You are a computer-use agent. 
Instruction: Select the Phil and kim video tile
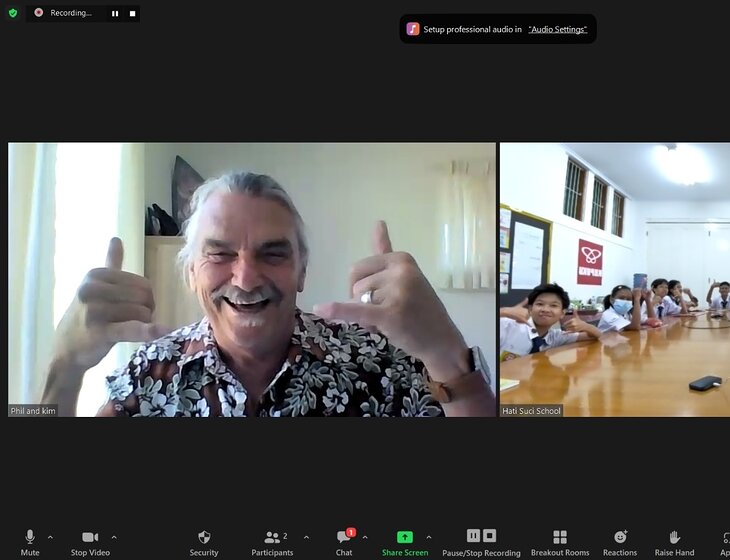coord(252,279)
